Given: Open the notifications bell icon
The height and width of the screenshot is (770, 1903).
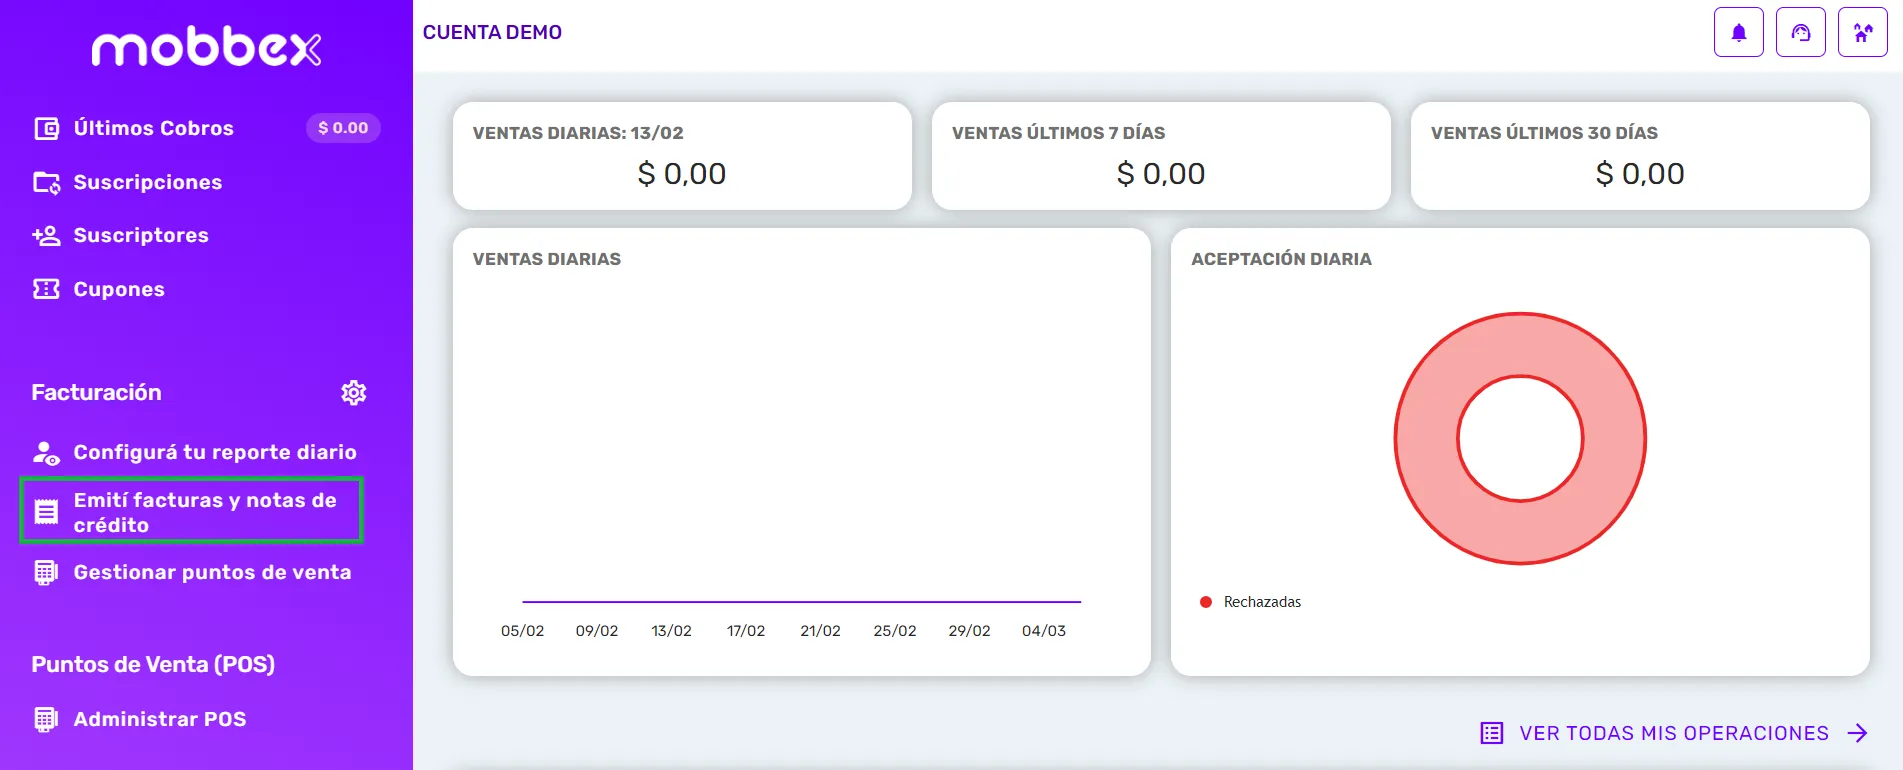Looking at the screenshot, I should click(x=1739, y=32).
